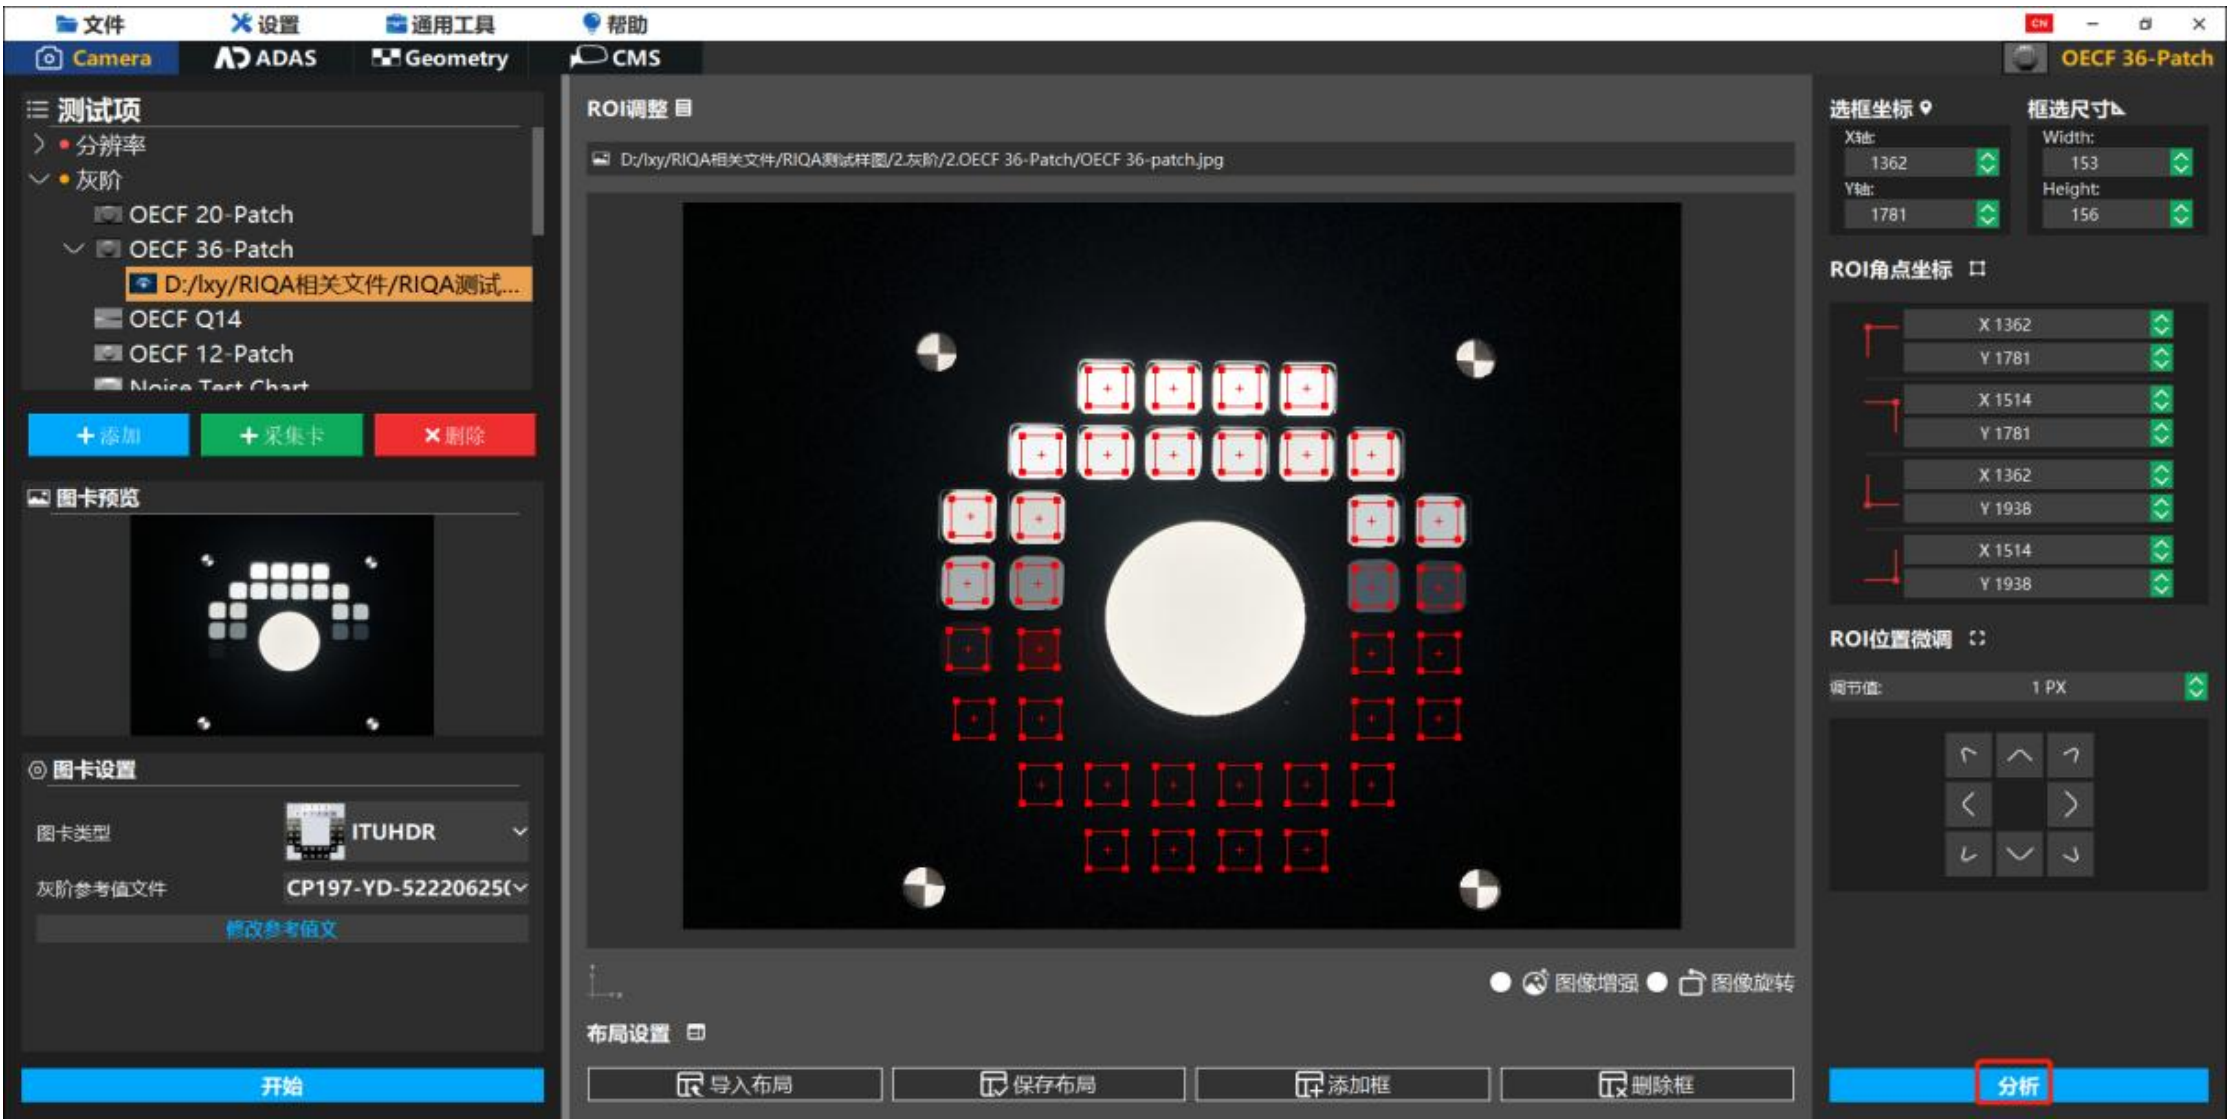Click the ROI调整 list icon
Screen dimensions: 2230x1119
coord(684,108)
